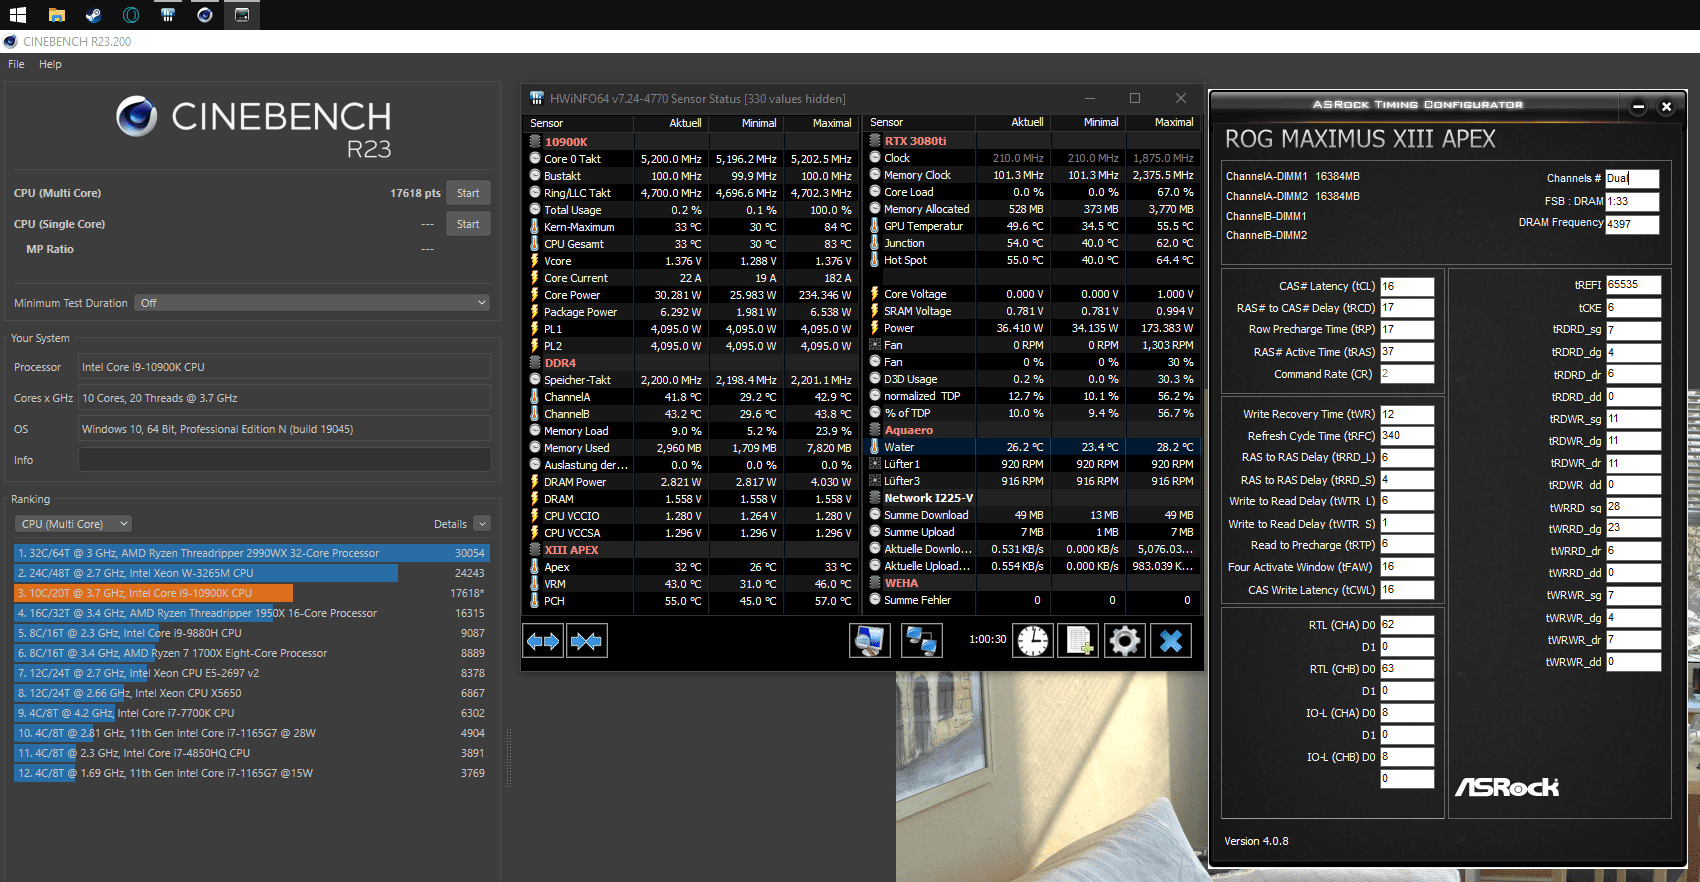Click the Four Activate Window (tFAW) field

tap(1407, 567)
